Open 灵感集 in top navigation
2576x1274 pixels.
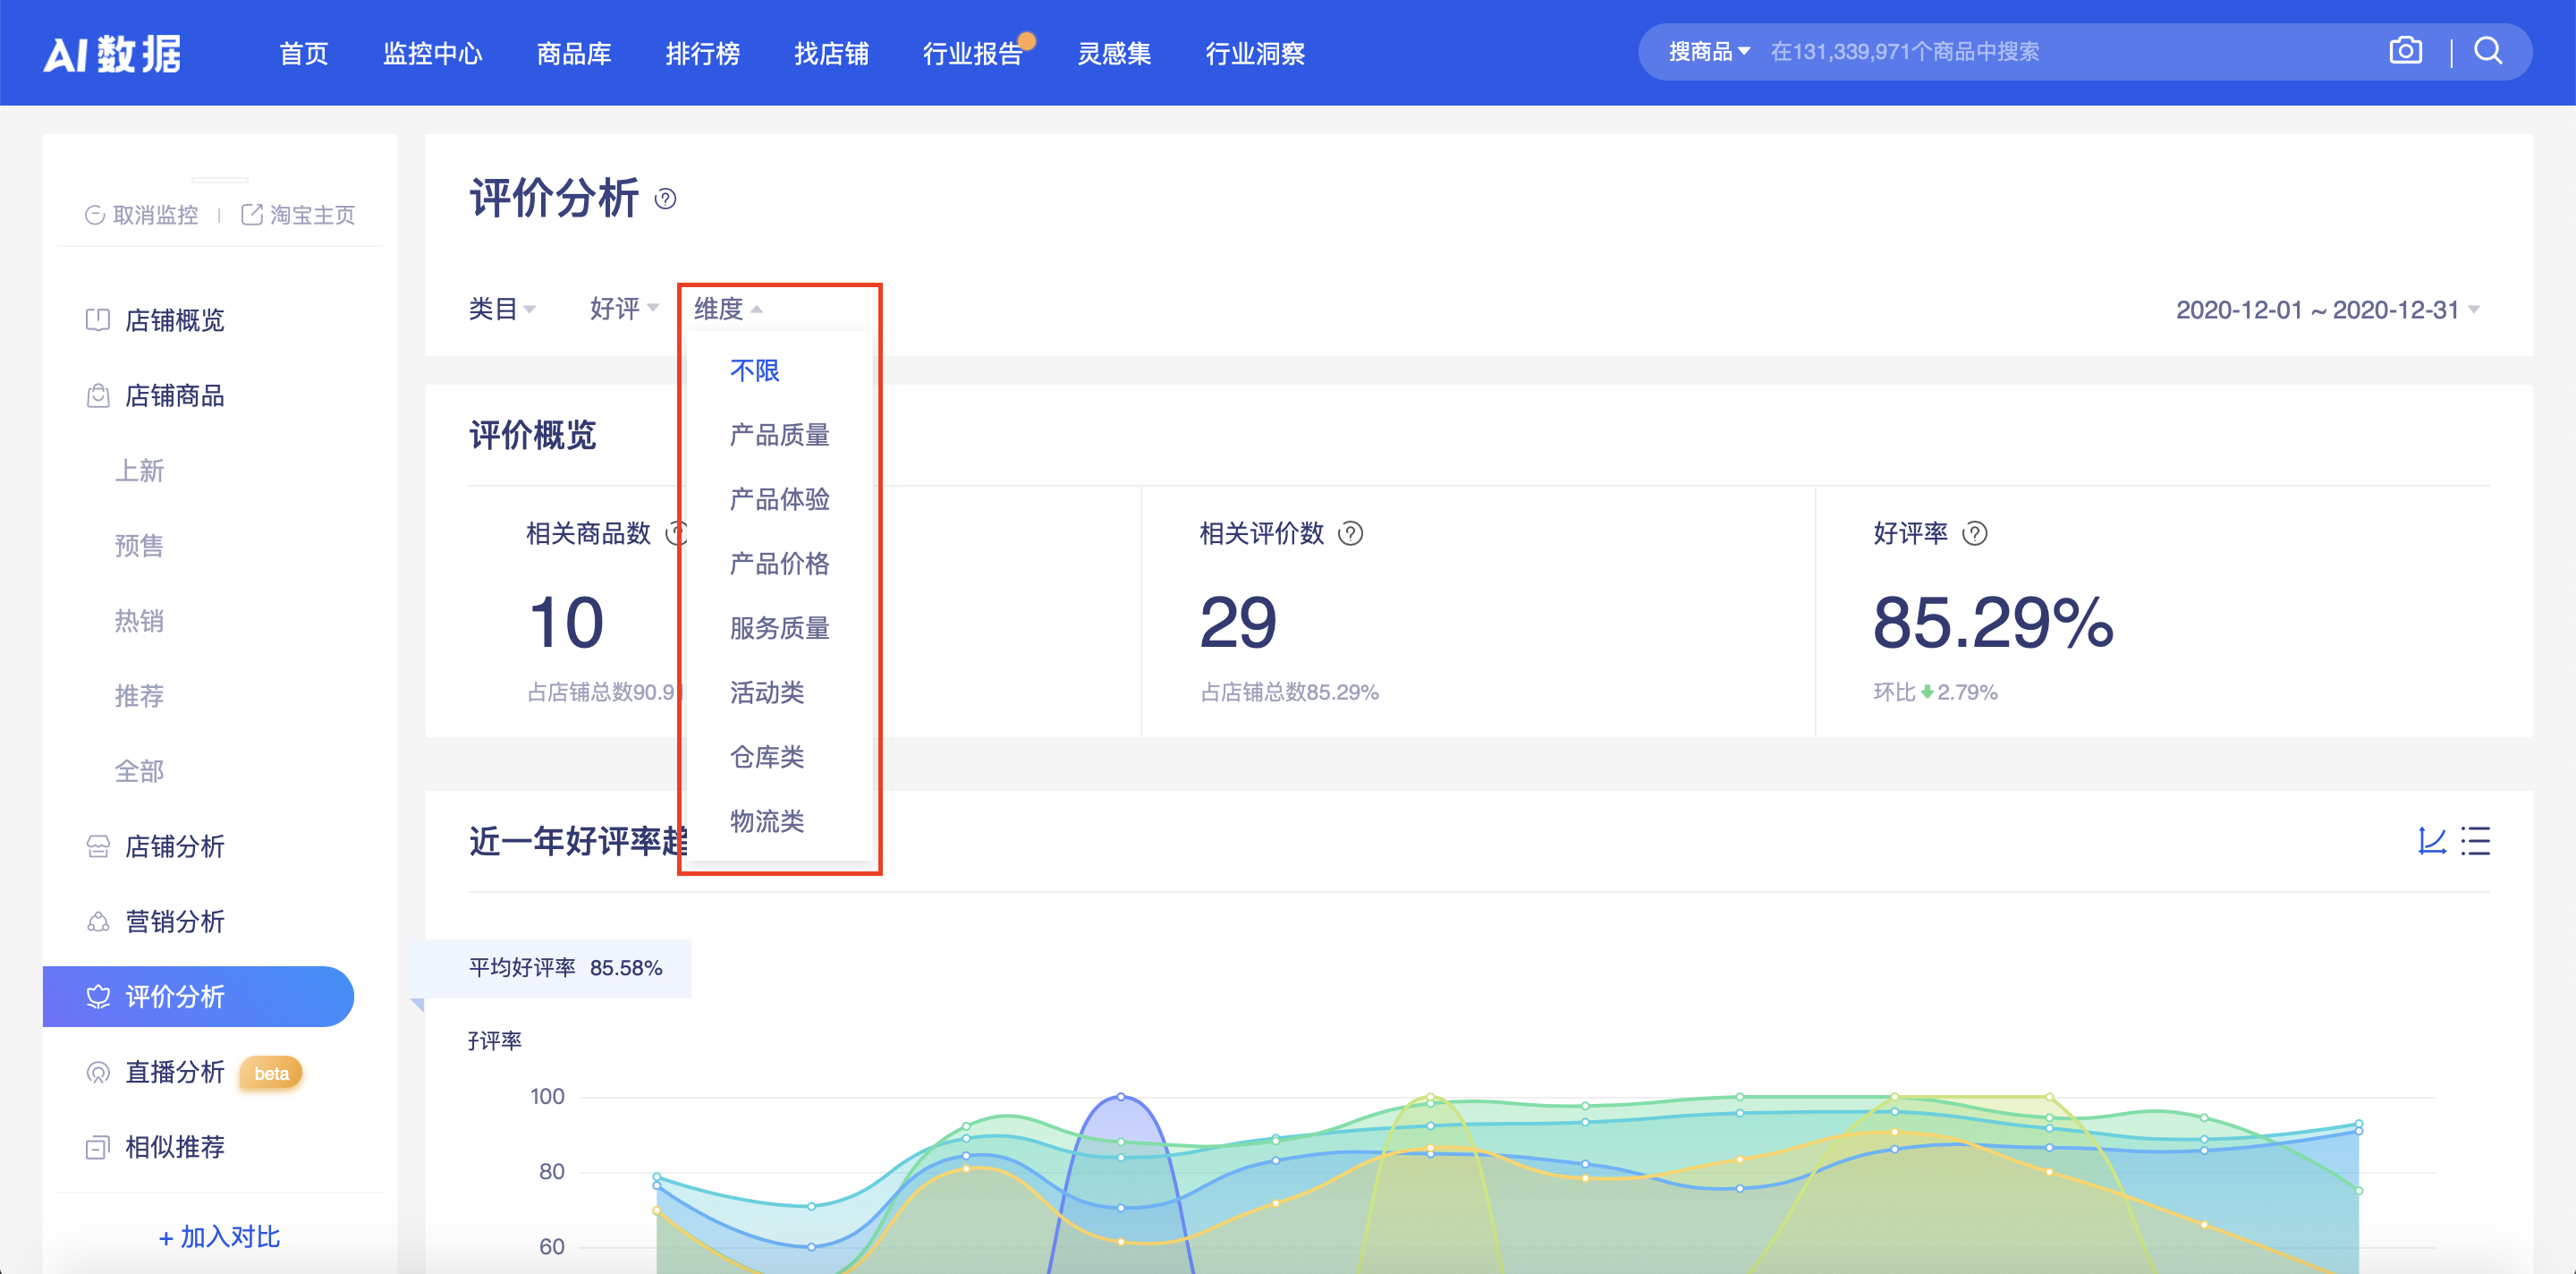(x=1114, y=53)
